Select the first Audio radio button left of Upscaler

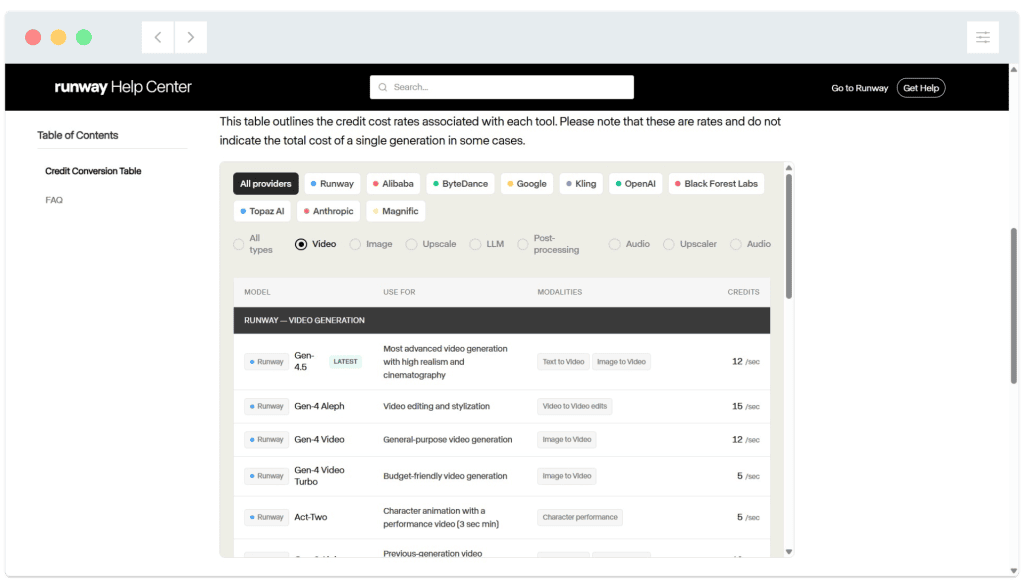click(615, 244)
